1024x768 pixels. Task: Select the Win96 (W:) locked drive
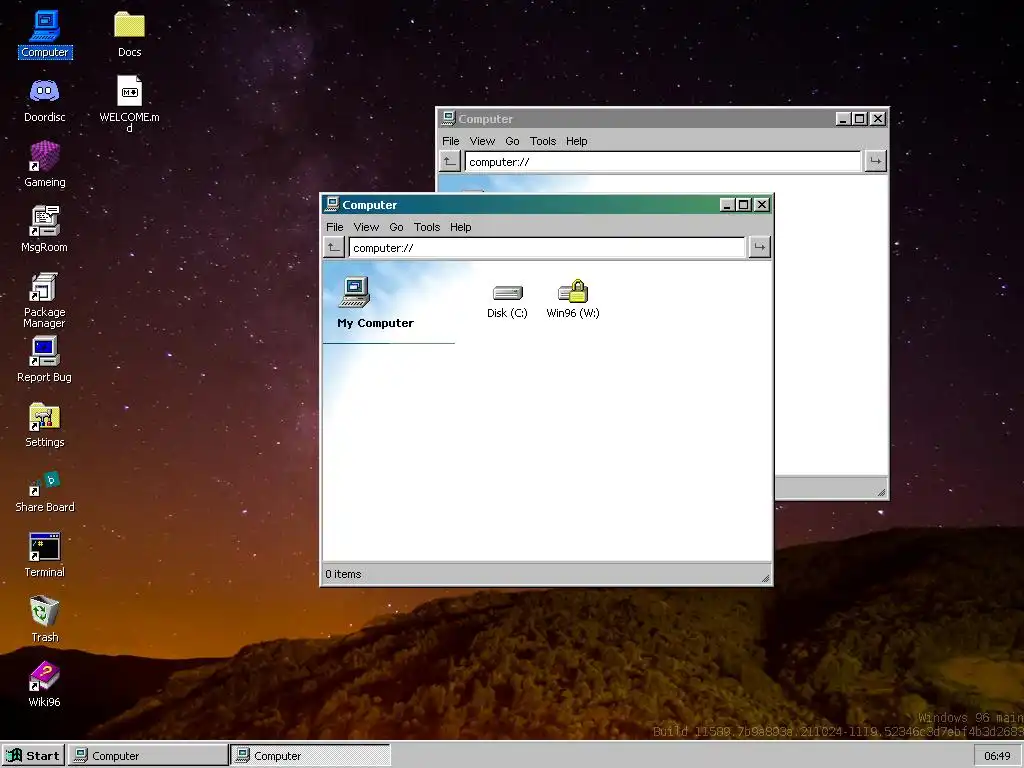[x=573, y=300]
